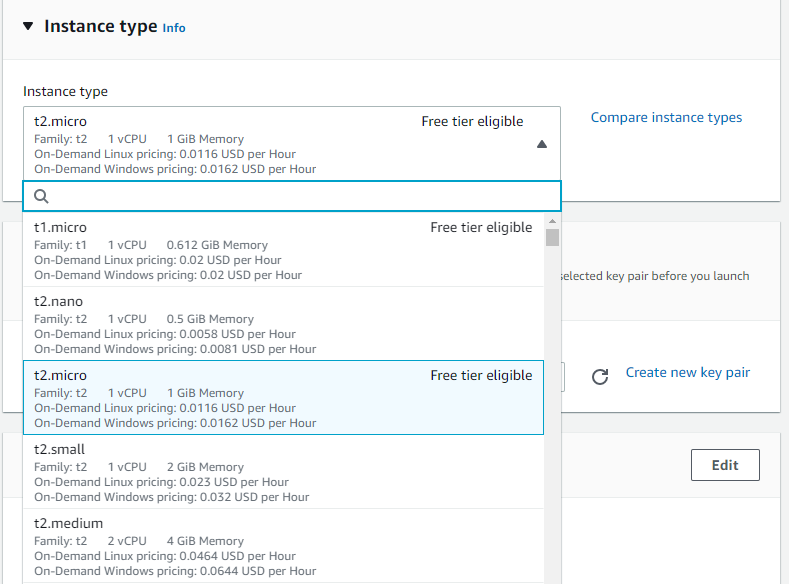This screenshot has width=789, height=584.
Task: Click the selected t2.micro combo box
Action: pos(280,143)
